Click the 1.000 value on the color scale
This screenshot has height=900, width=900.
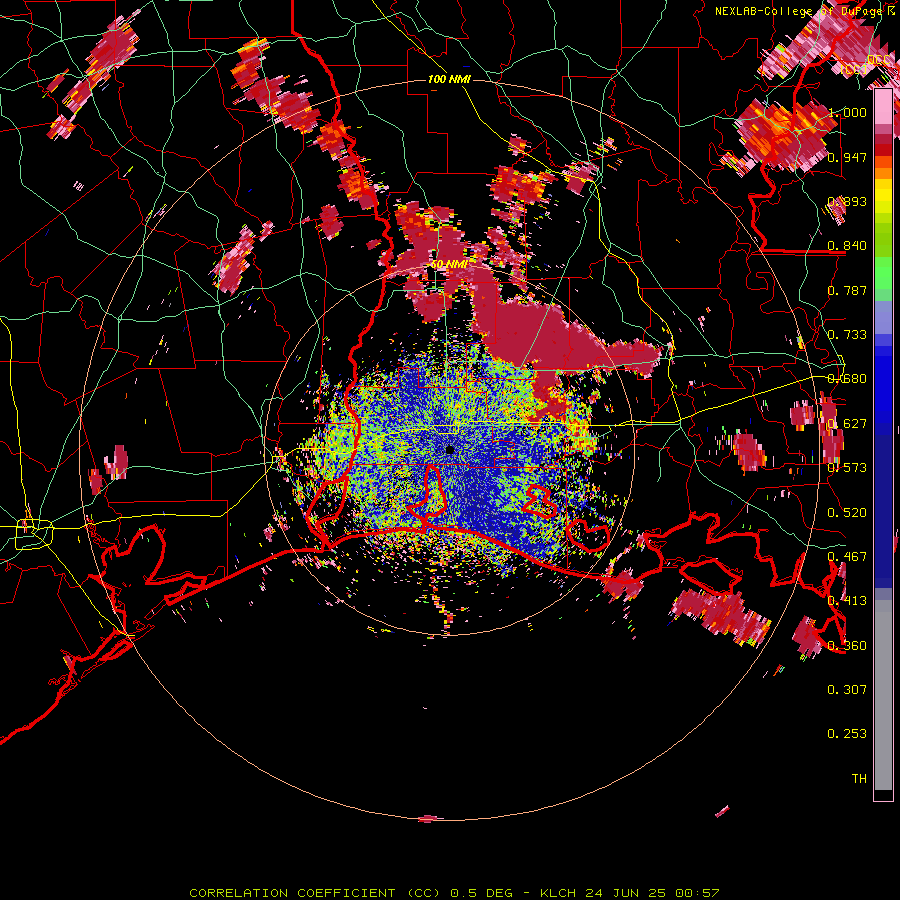pyautogui.click(x=847, y=112)
